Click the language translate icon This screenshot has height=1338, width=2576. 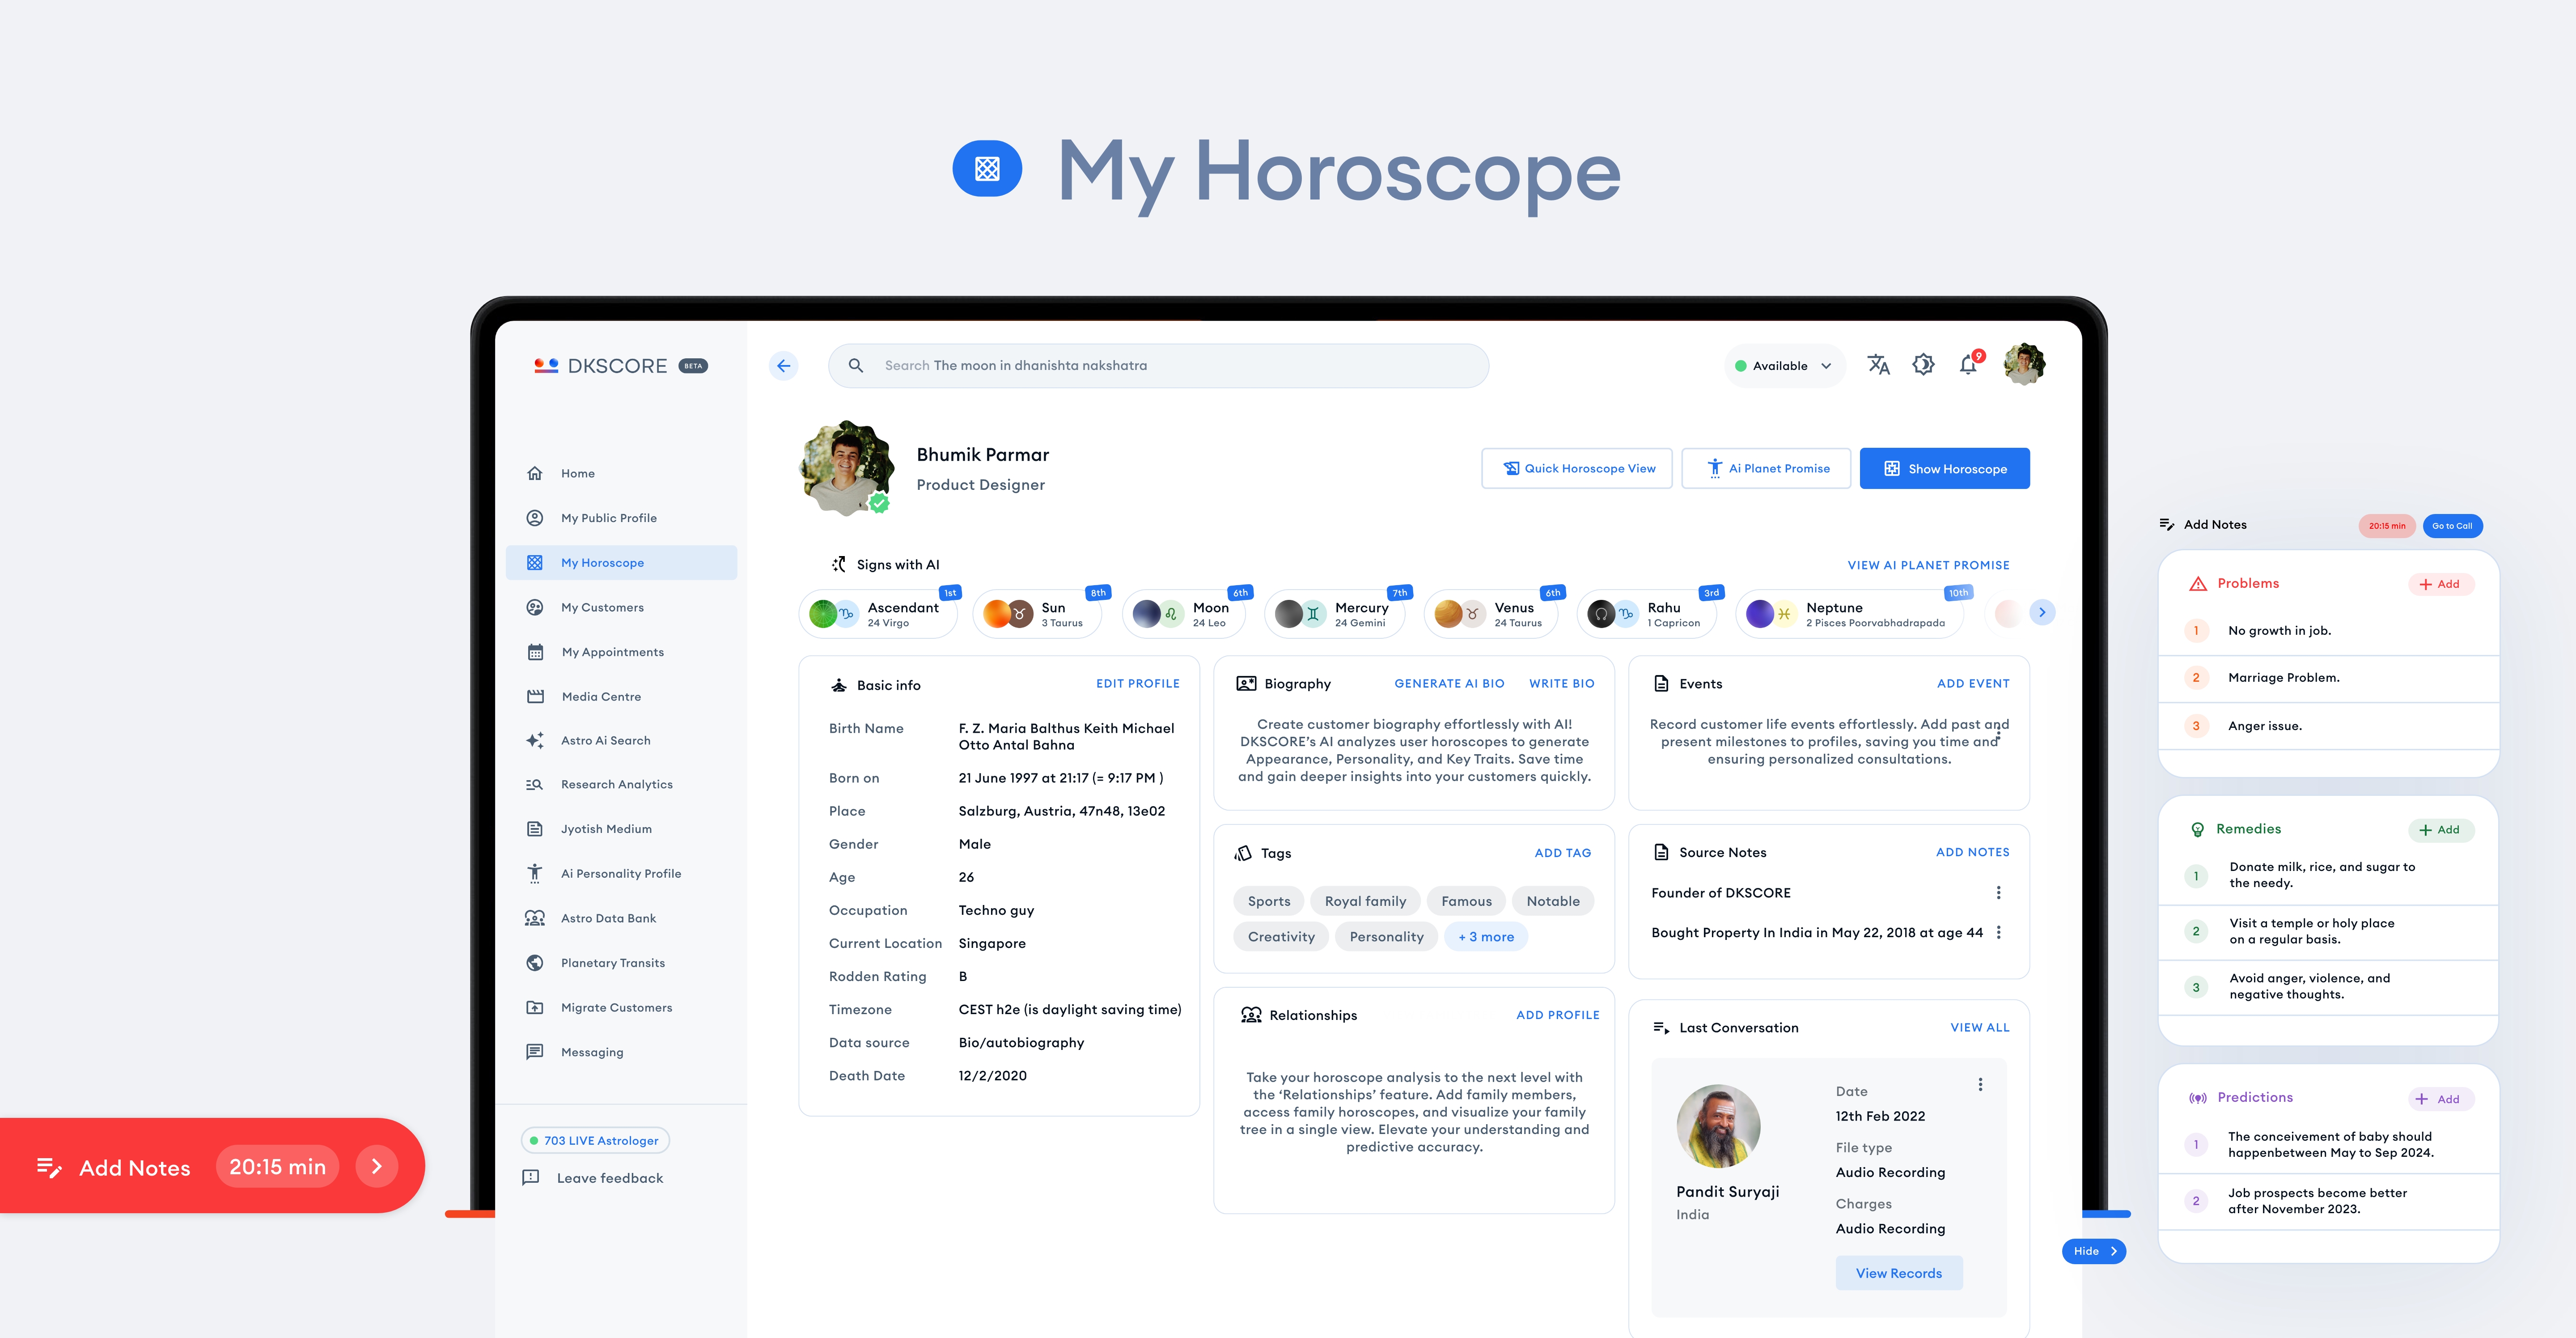pos(1878,365)
